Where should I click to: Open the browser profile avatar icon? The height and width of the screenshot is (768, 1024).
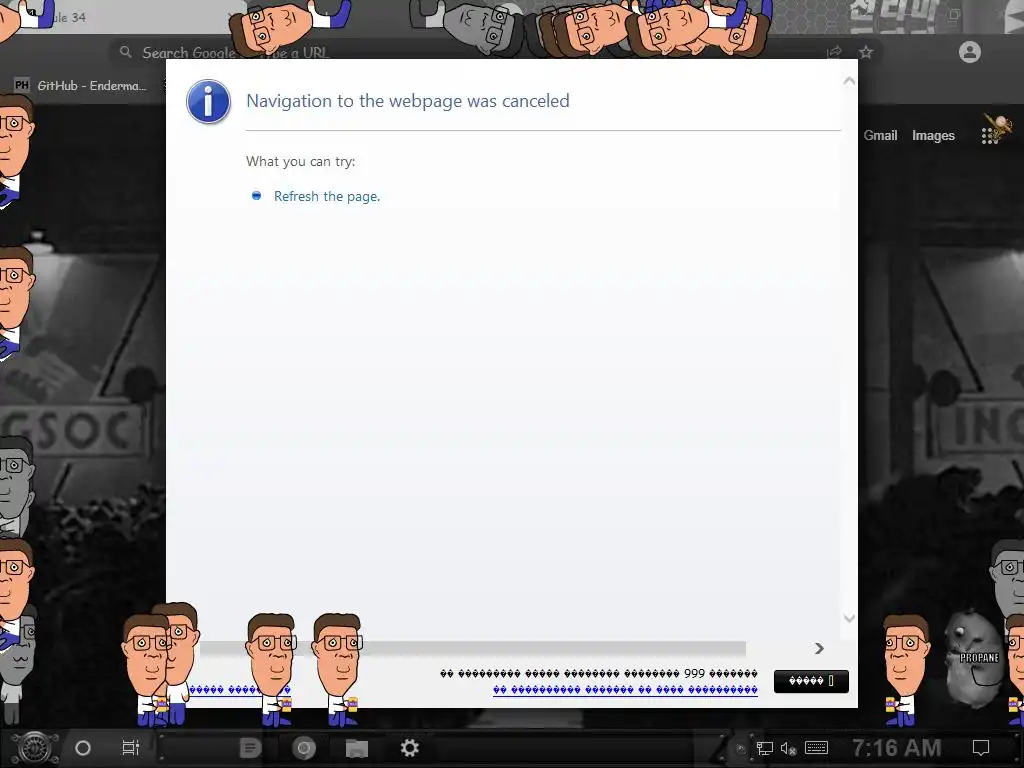coord(970,52)
